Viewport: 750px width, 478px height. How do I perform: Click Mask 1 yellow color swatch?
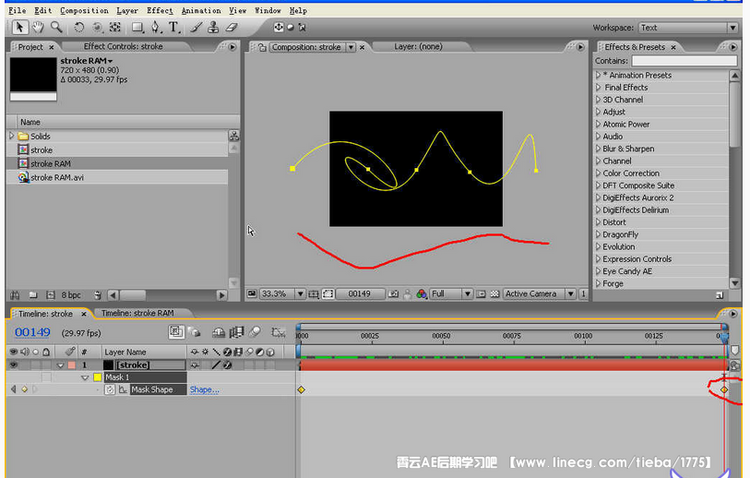(98, 377)
